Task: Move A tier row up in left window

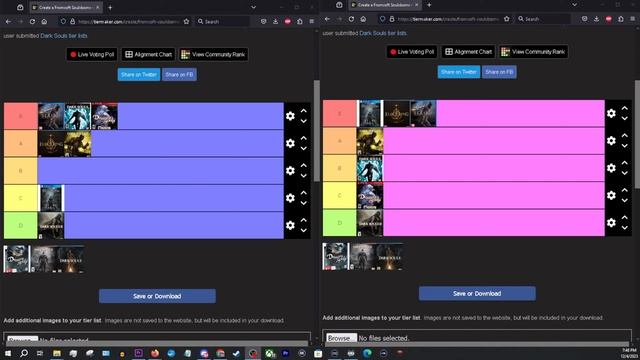Action: 304,138
